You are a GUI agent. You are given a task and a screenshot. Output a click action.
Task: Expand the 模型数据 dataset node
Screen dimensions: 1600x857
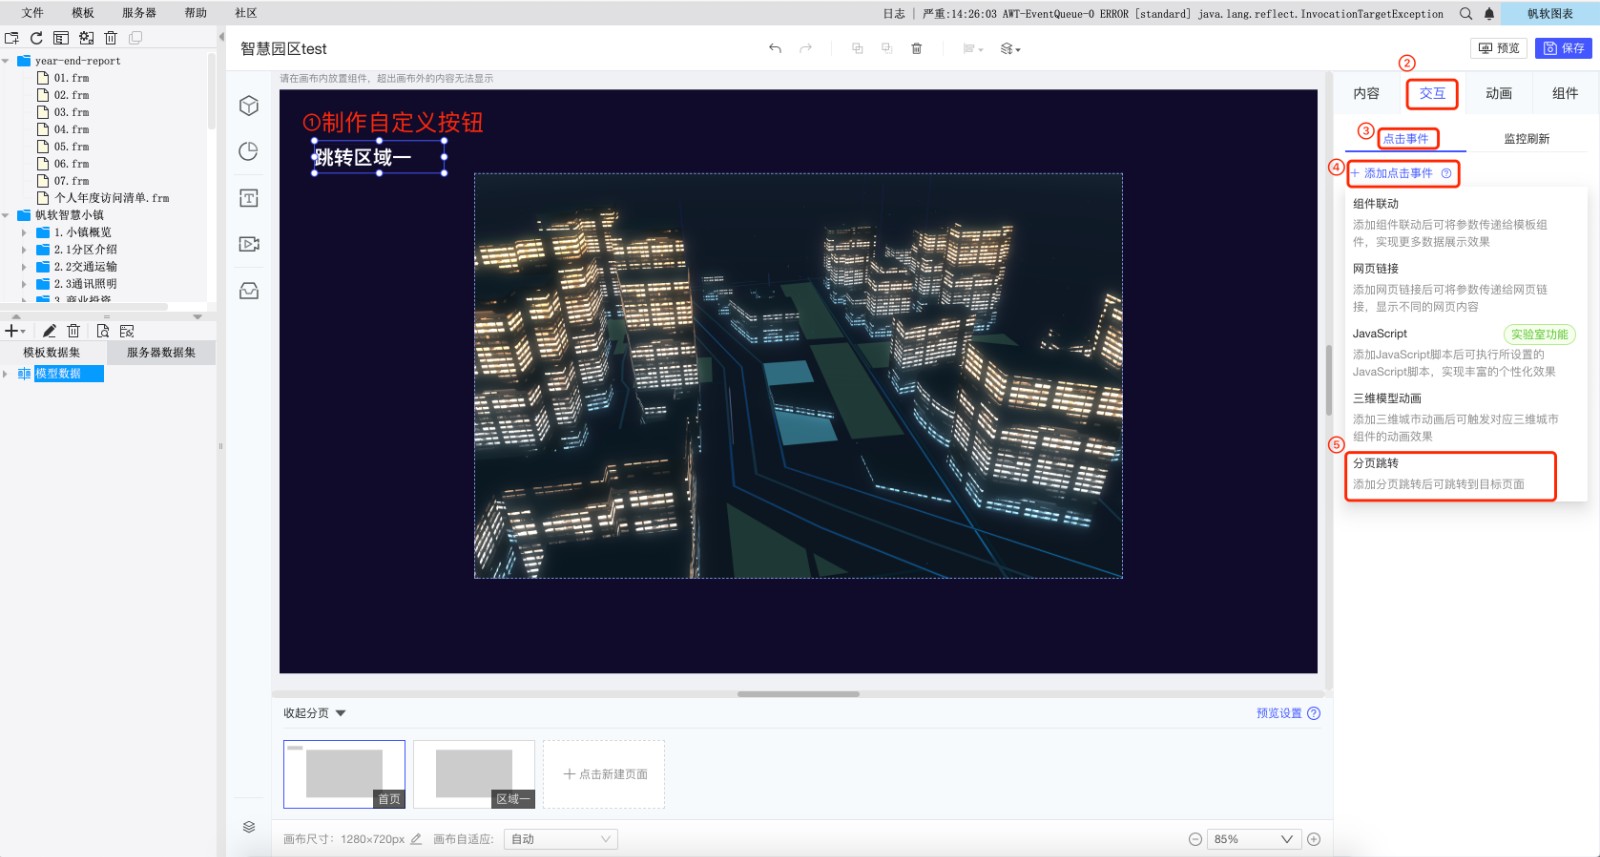[x=6, y=374]
